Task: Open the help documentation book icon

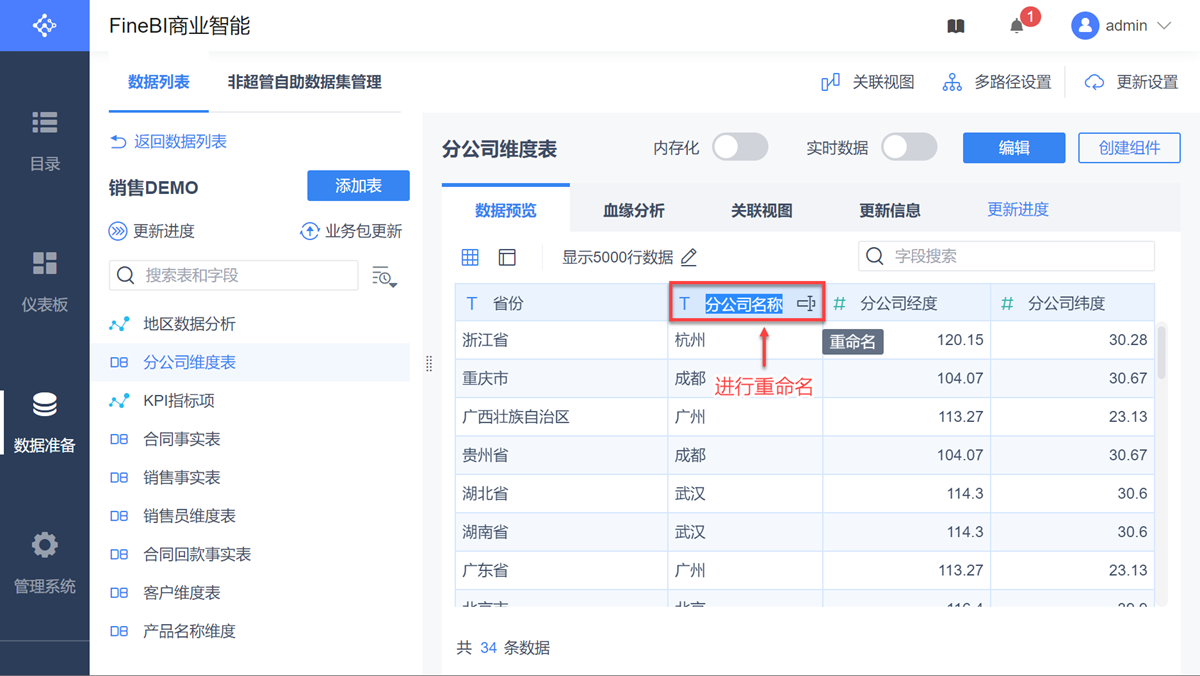Action: [956, 26]
